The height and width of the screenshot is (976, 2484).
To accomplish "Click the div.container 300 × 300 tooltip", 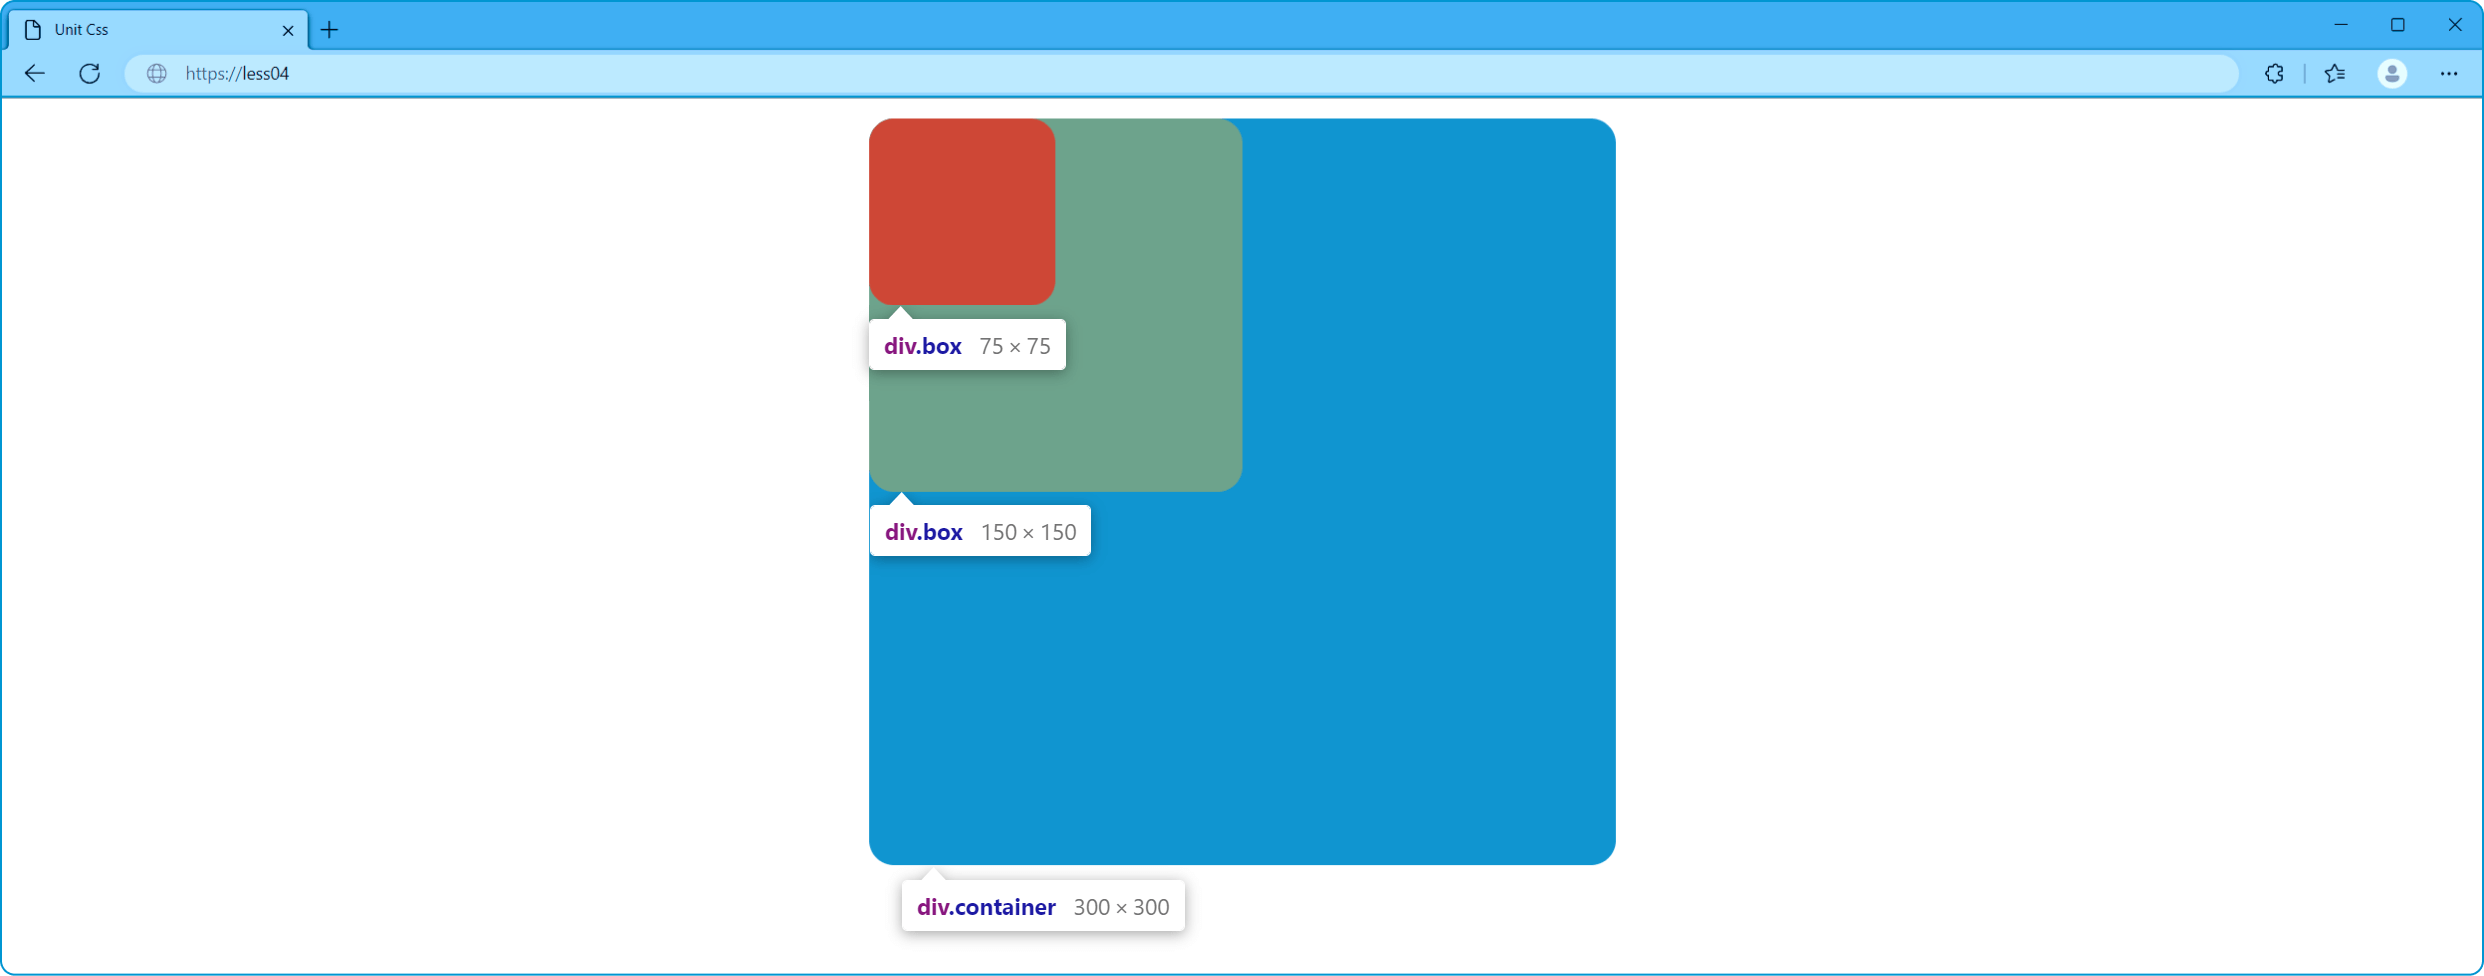I will coord(1043,906).
